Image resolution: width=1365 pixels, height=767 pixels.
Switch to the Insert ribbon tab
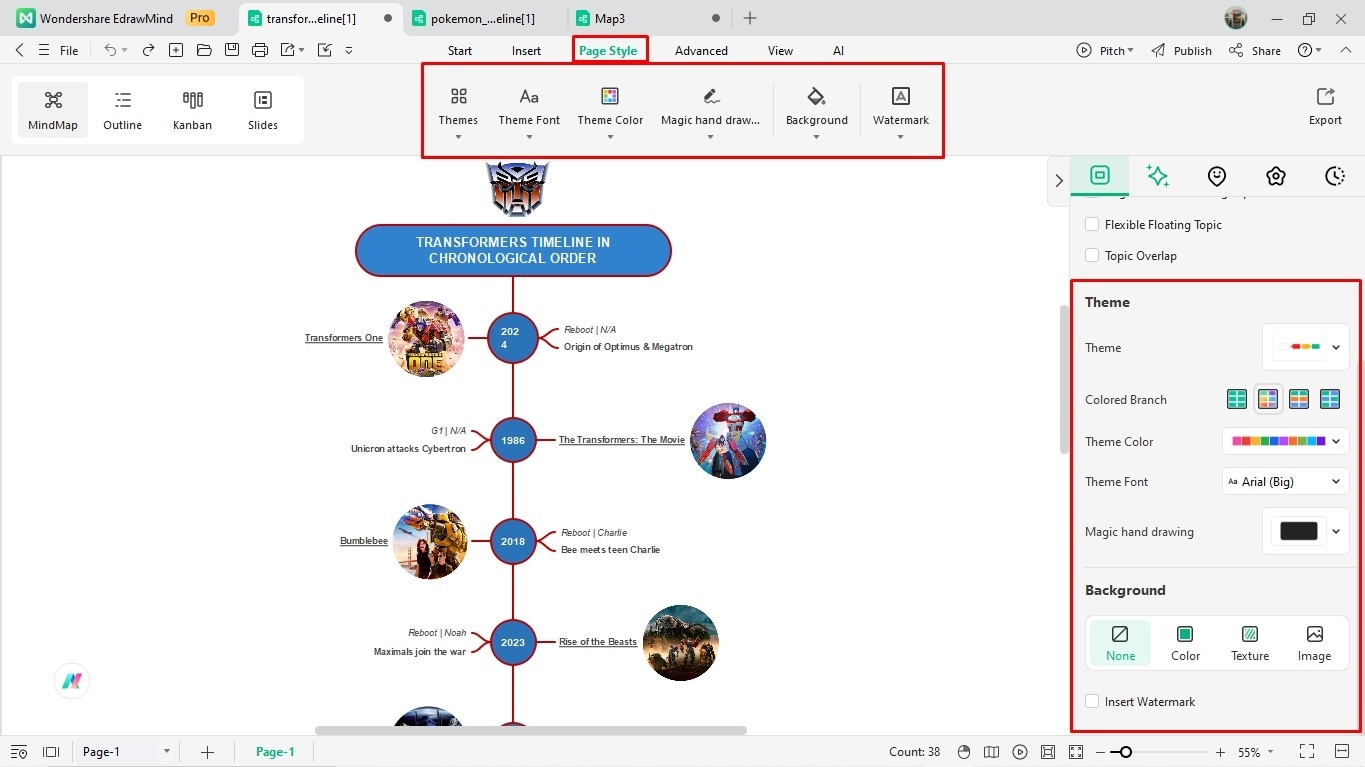[x=526, y=50]
